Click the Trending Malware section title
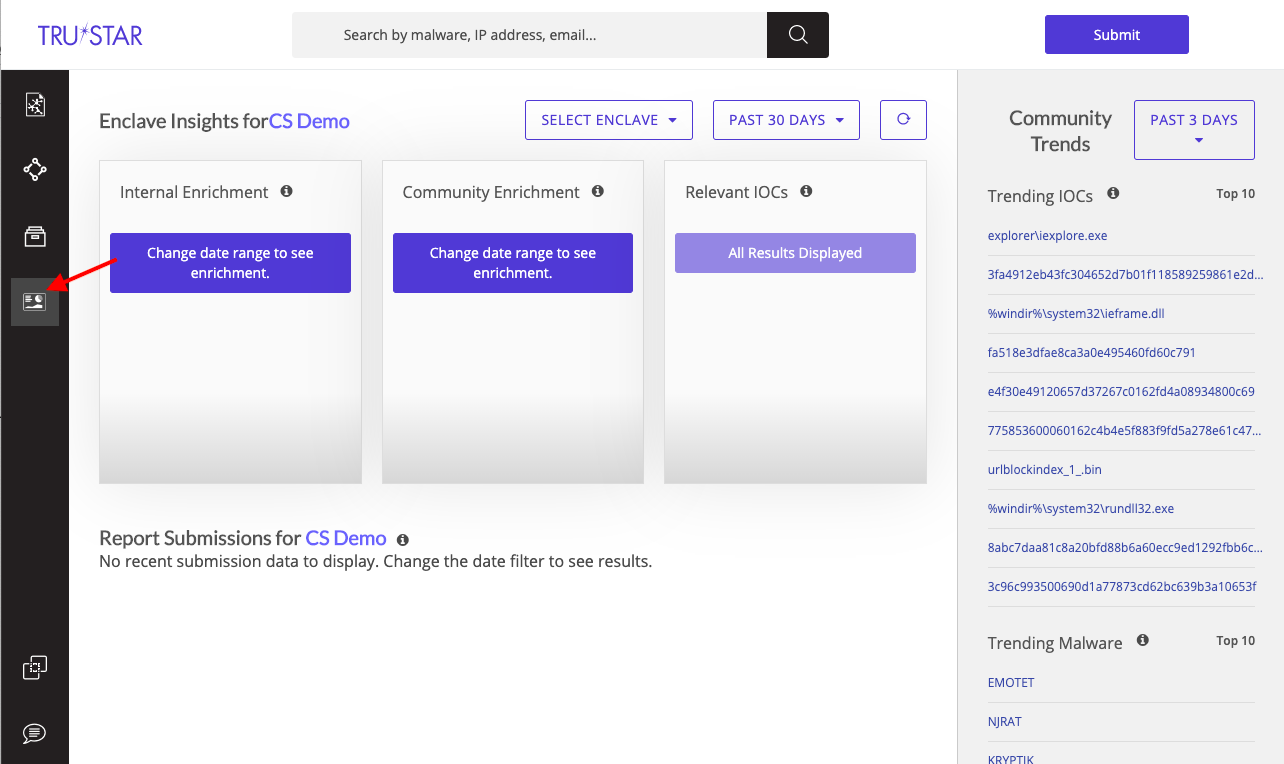Screen dimensions: 1284x764 coord(1055,643)
